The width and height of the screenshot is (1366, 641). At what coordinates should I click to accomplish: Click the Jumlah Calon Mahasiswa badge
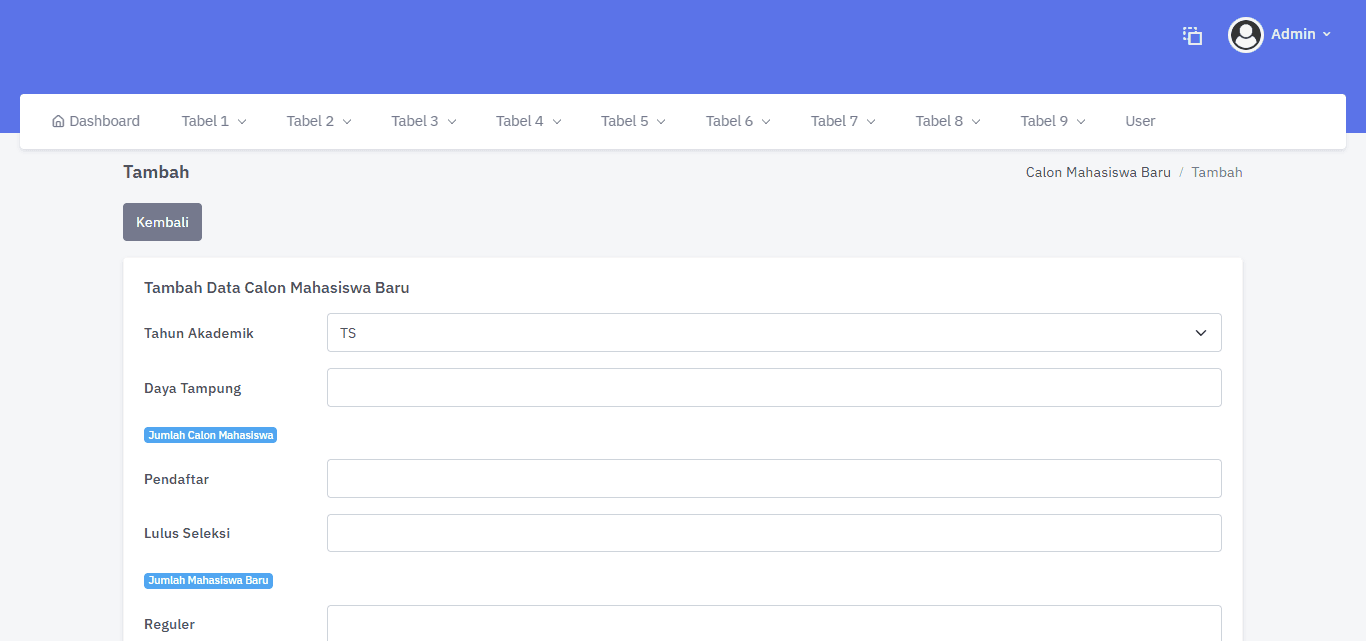pyautogui.click(x=210, y=435)
